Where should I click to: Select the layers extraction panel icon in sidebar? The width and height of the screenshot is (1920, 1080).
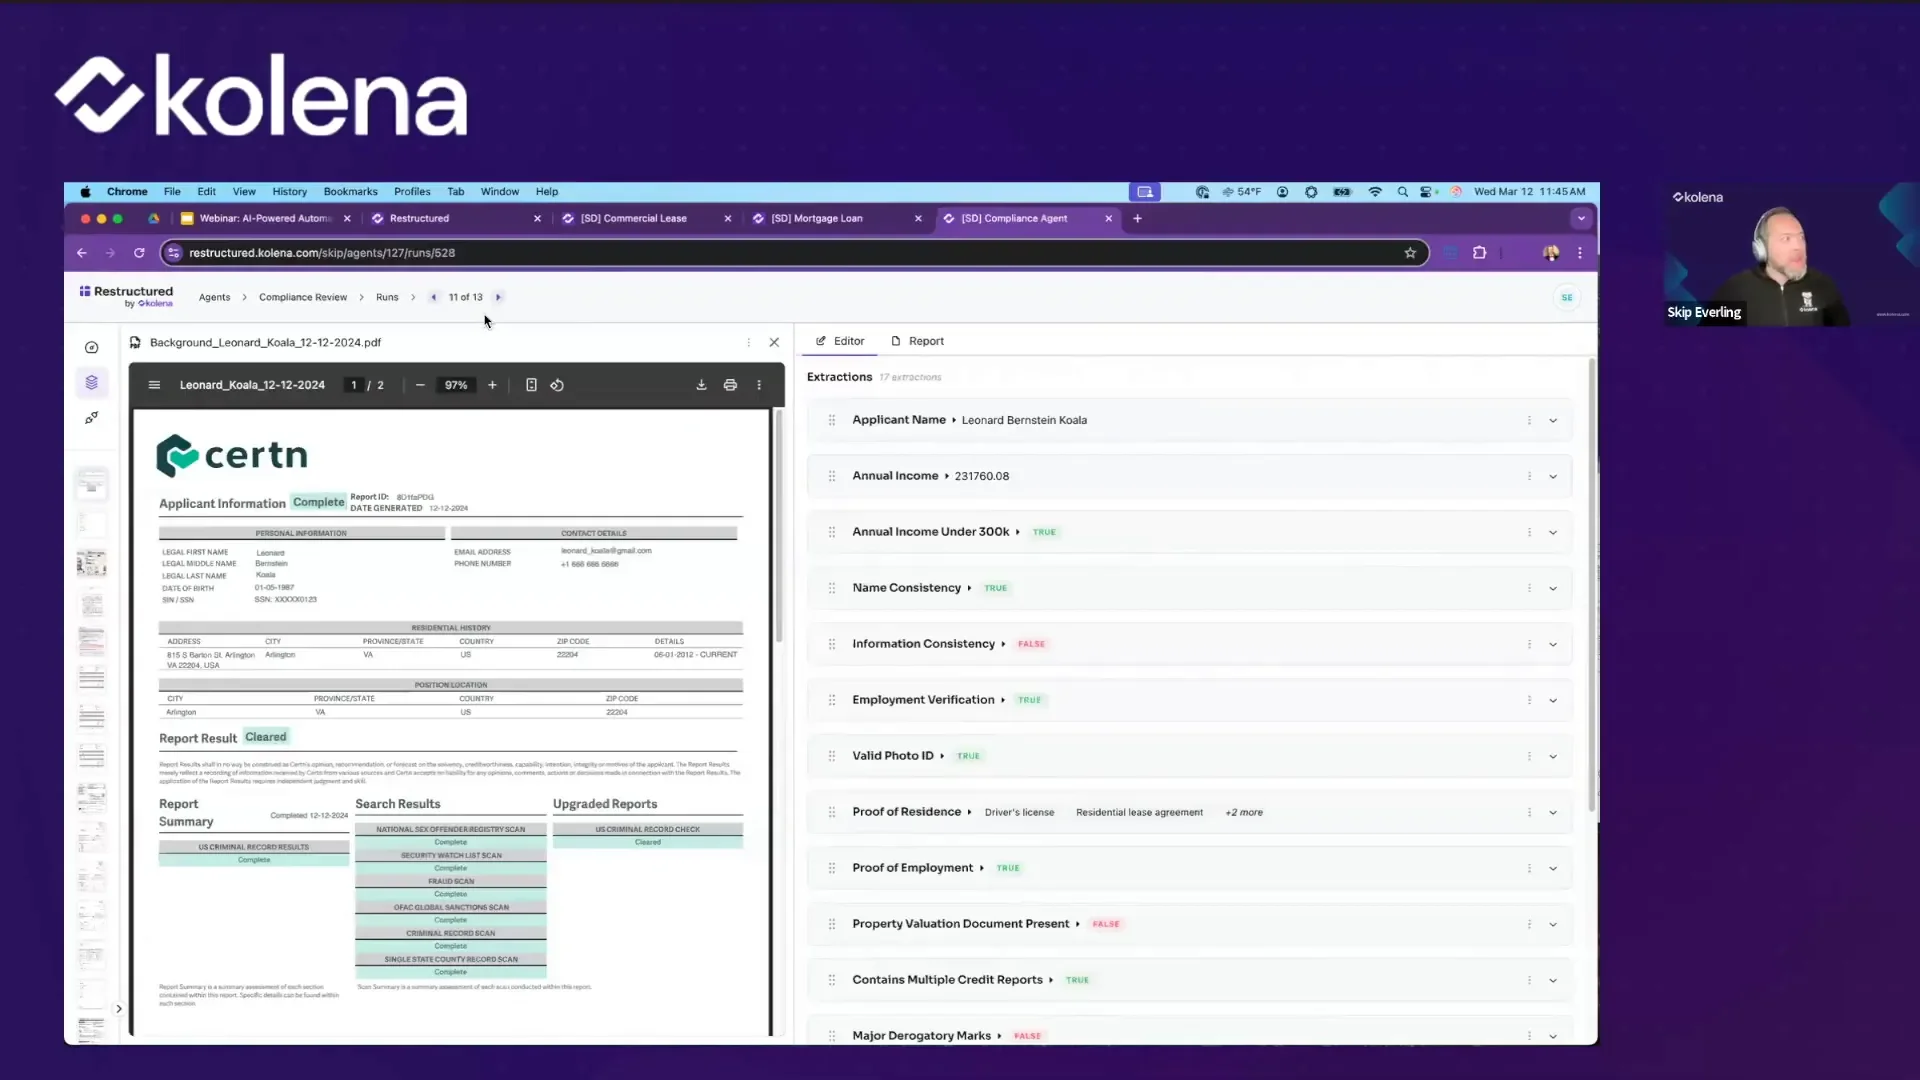pos(91,382)
